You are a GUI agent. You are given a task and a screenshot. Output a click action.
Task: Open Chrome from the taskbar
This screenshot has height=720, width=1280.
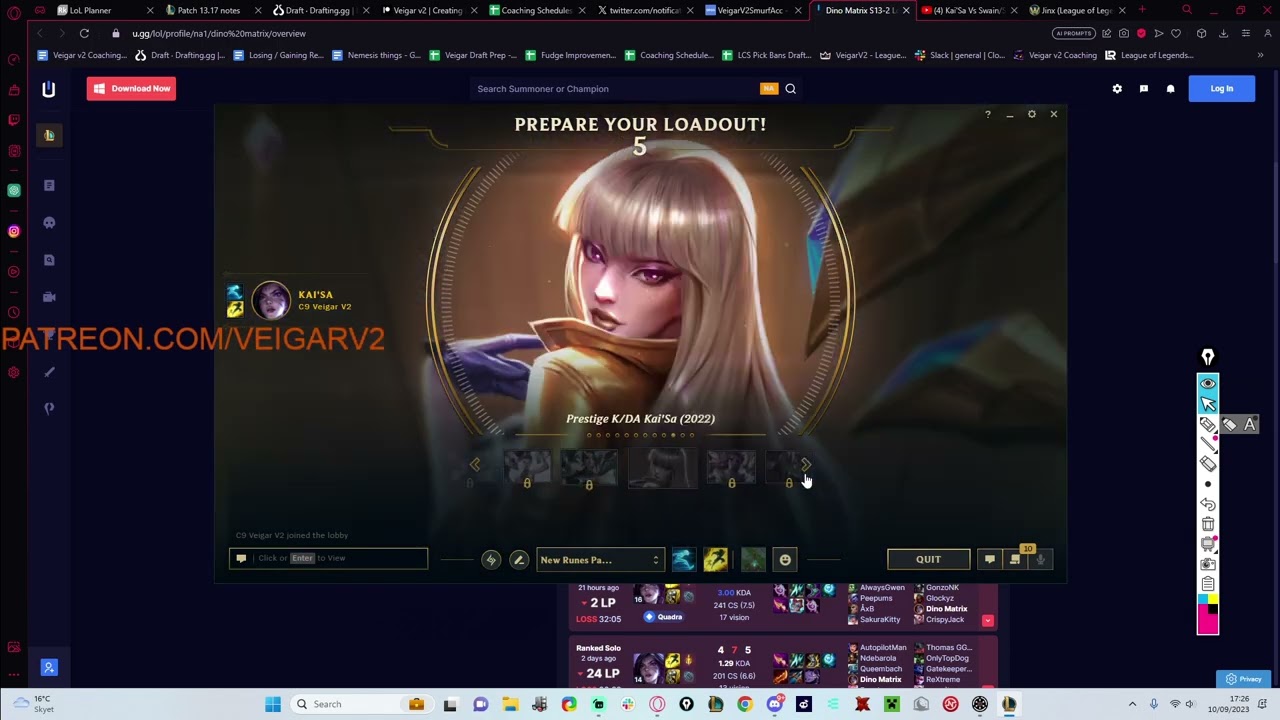(745, 704)
